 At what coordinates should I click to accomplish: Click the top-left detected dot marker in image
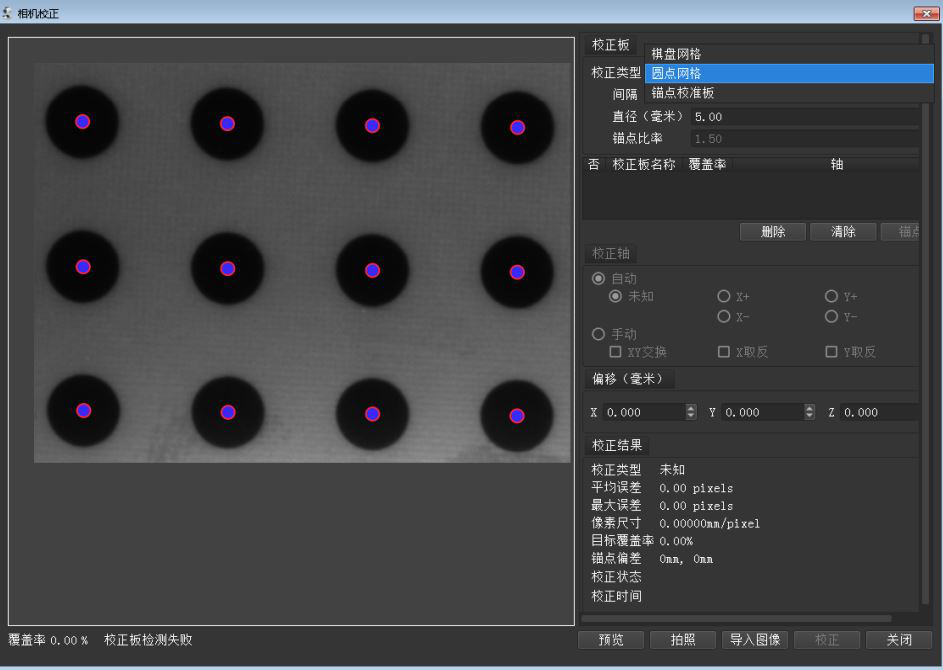pos(83,121)
